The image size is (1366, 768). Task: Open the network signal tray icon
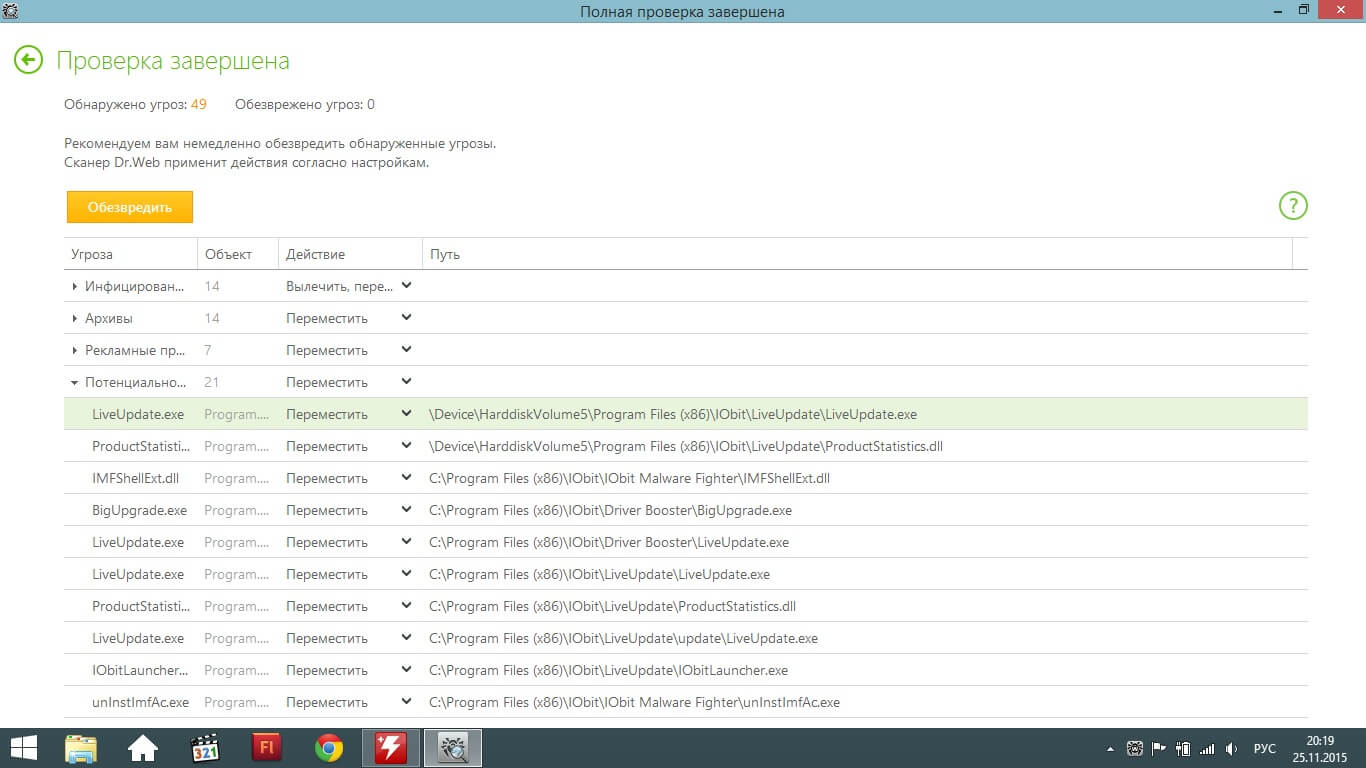pyautogui.click(x=1207, y=748)
